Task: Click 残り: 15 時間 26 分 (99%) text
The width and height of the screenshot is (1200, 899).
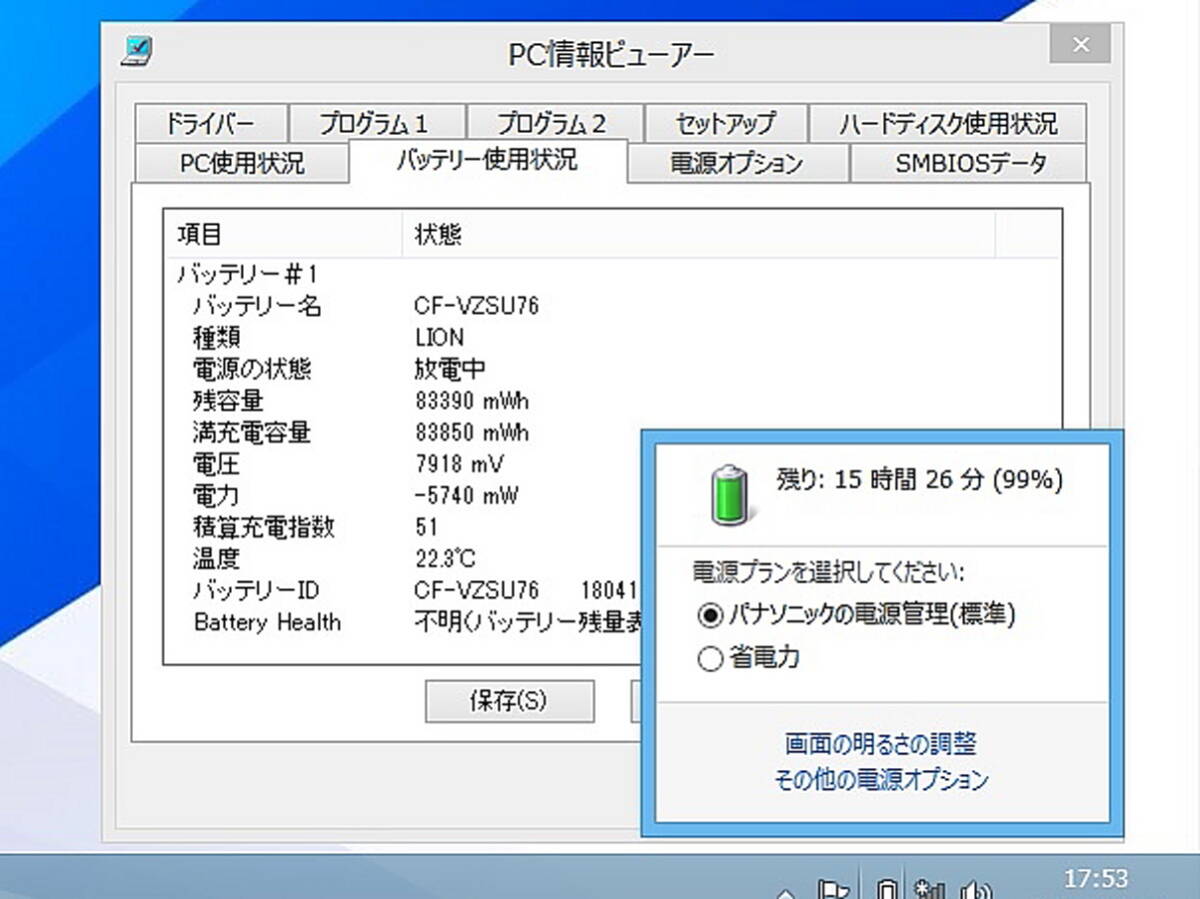Action: click(920, 480)
